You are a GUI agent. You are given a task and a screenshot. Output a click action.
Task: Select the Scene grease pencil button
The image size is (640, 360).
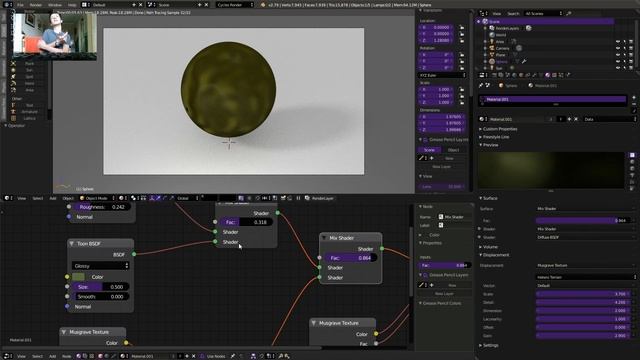[429, 150]
